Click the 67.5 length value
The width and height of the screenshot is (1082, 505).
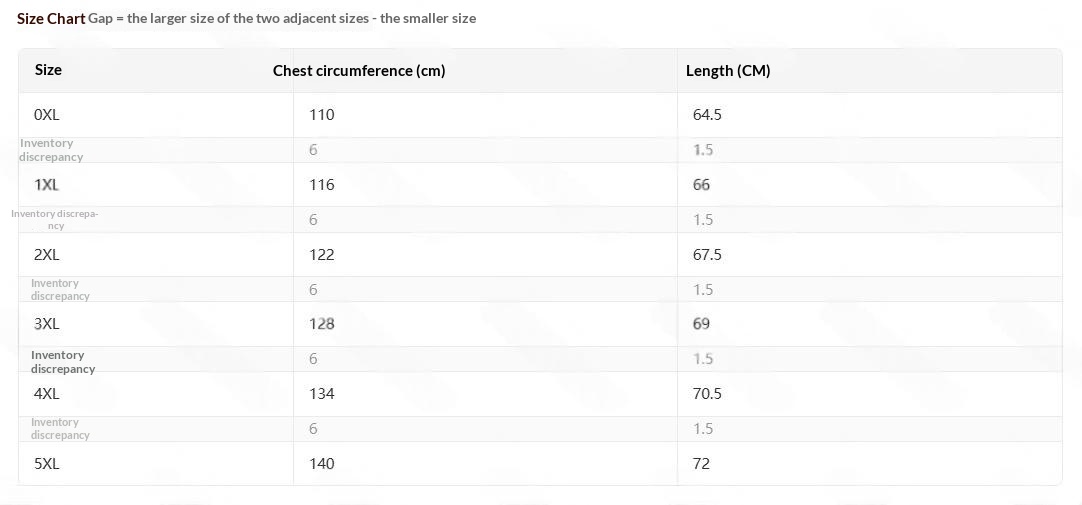[707, 255]
